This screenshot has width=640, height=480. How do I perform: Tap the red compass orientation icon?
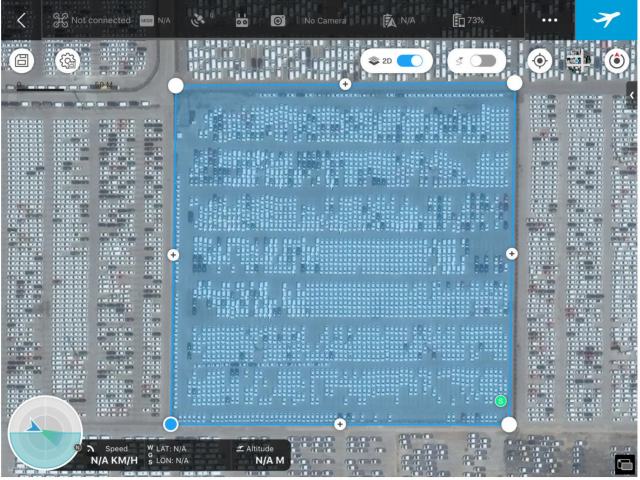(617, 61)
